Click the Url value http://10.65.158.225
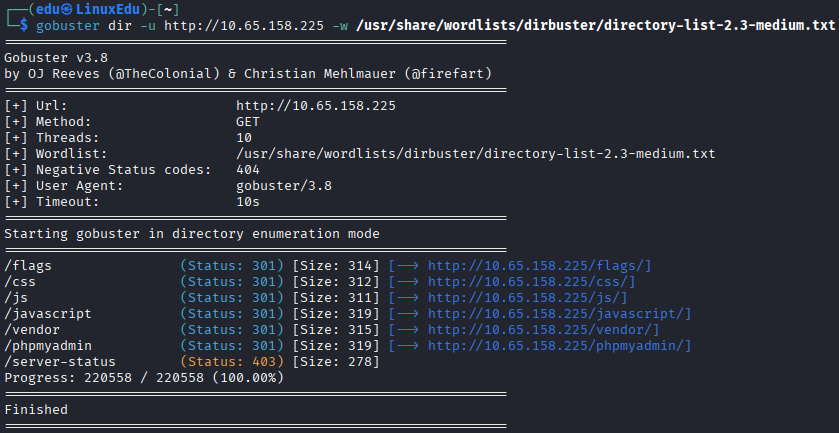 pos(316,106)
